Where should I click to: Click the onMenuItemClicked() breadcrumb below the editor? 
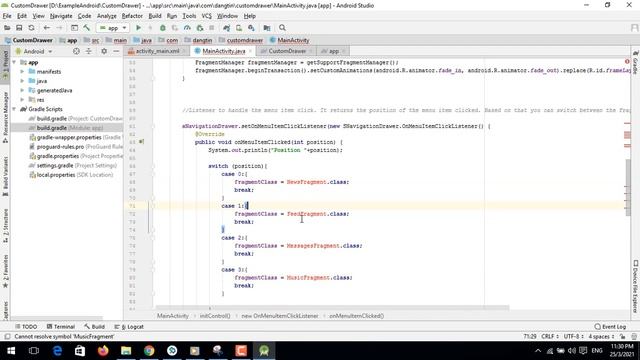click(356, 316)
